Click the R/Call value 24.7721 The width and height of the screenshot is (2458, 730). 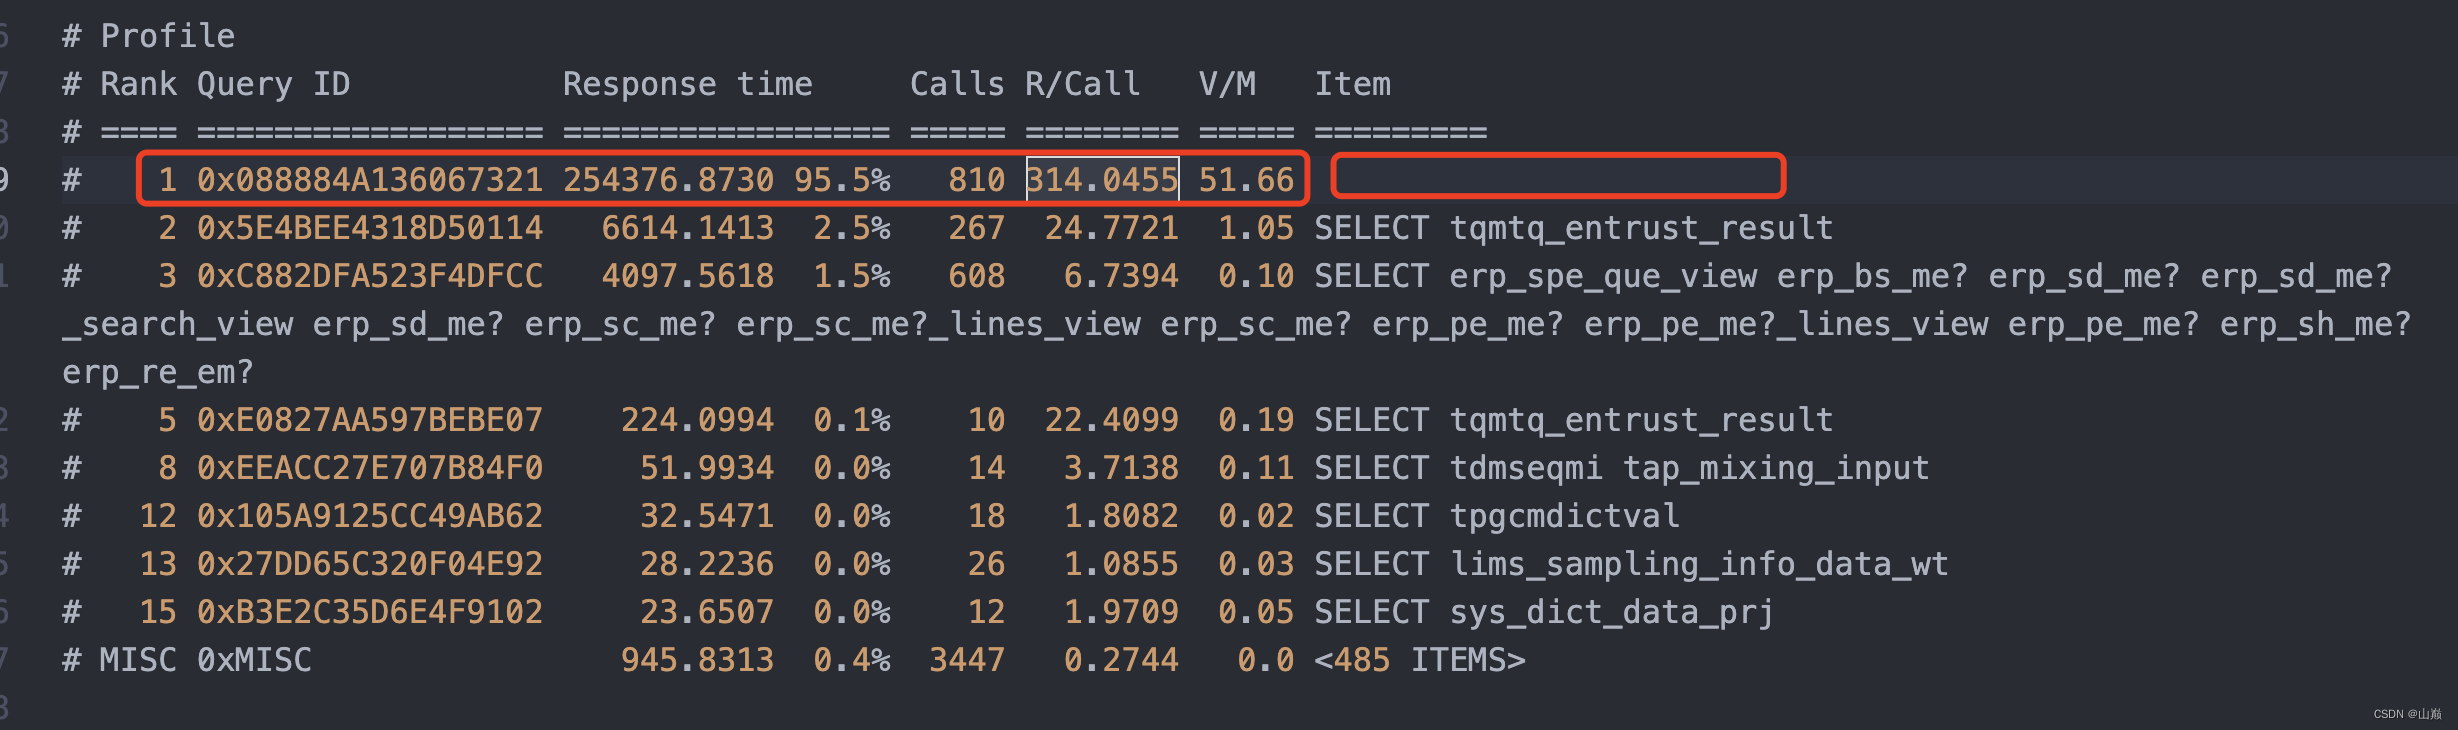[1112, 228]
